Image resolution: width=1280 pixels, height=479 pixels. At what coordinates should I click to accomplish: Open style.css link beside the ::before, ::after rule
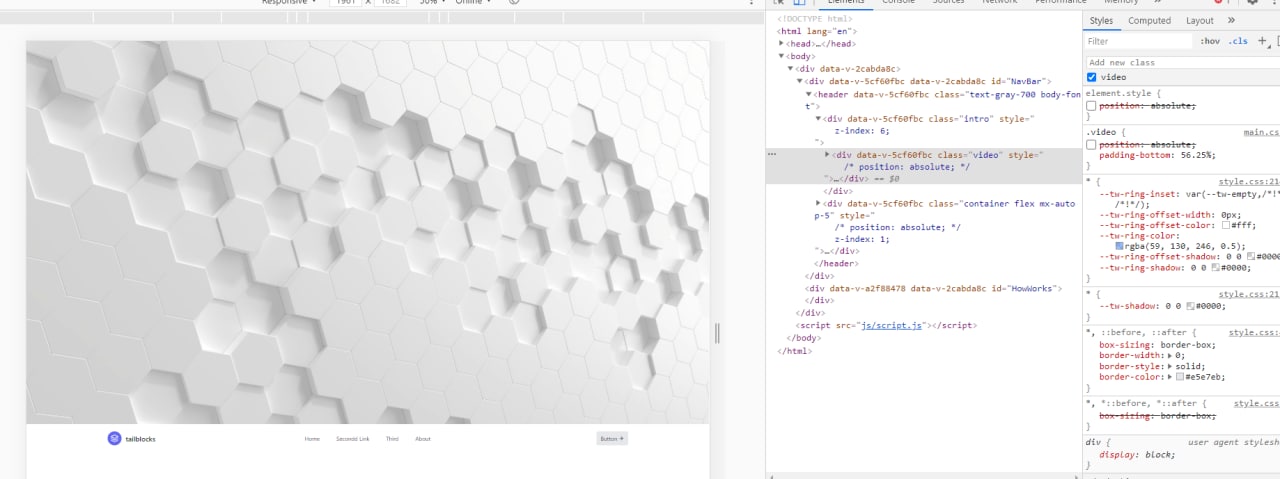tap(1254, 332)
